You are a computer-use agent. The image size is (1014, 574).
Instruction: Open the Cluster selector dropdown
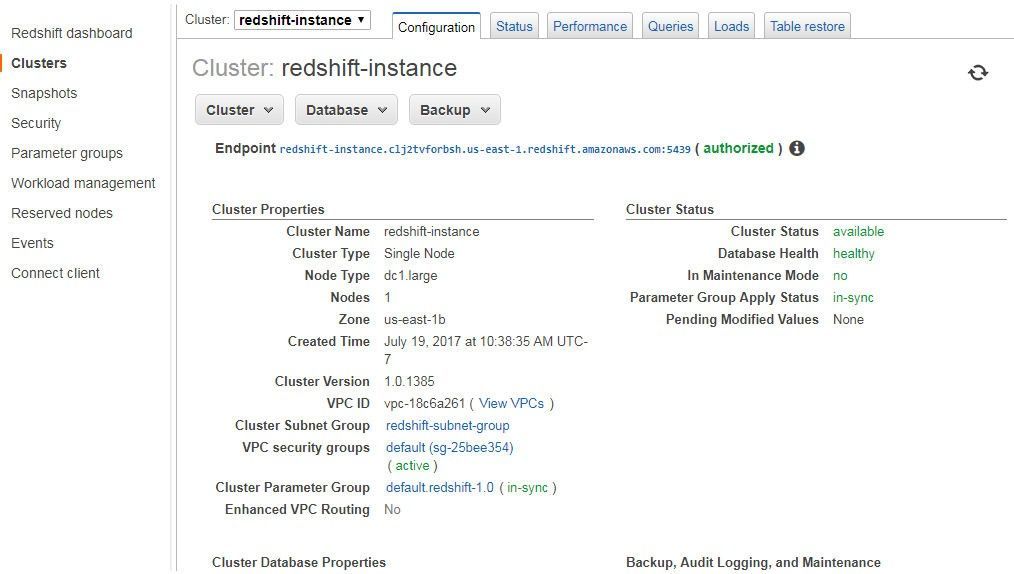[x=302, y=20]
